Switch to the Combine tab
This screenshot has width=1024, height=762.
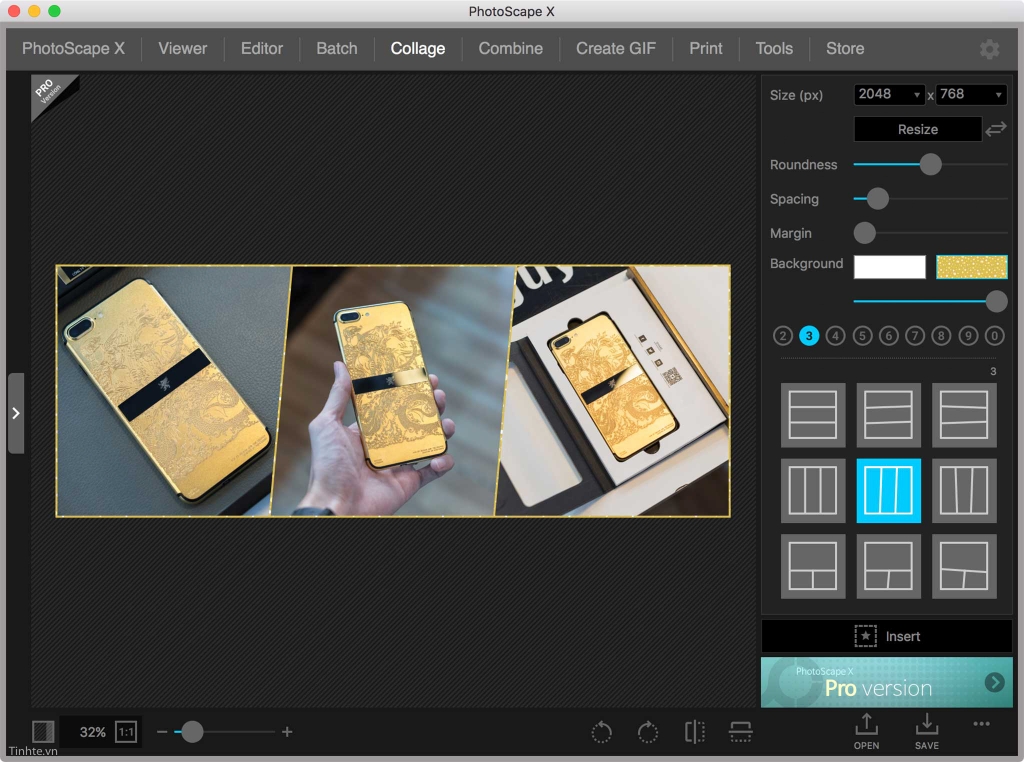[511, 48]
